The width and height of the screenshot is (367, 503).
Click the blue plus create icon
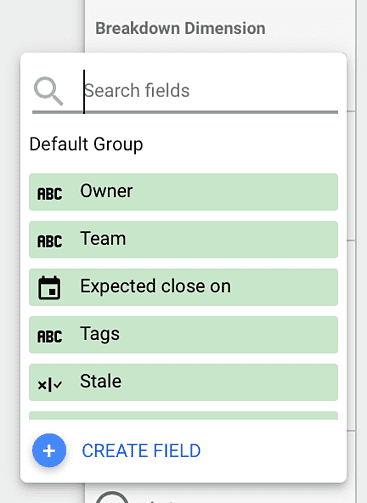pyautogui.click(x=49, y=450)
